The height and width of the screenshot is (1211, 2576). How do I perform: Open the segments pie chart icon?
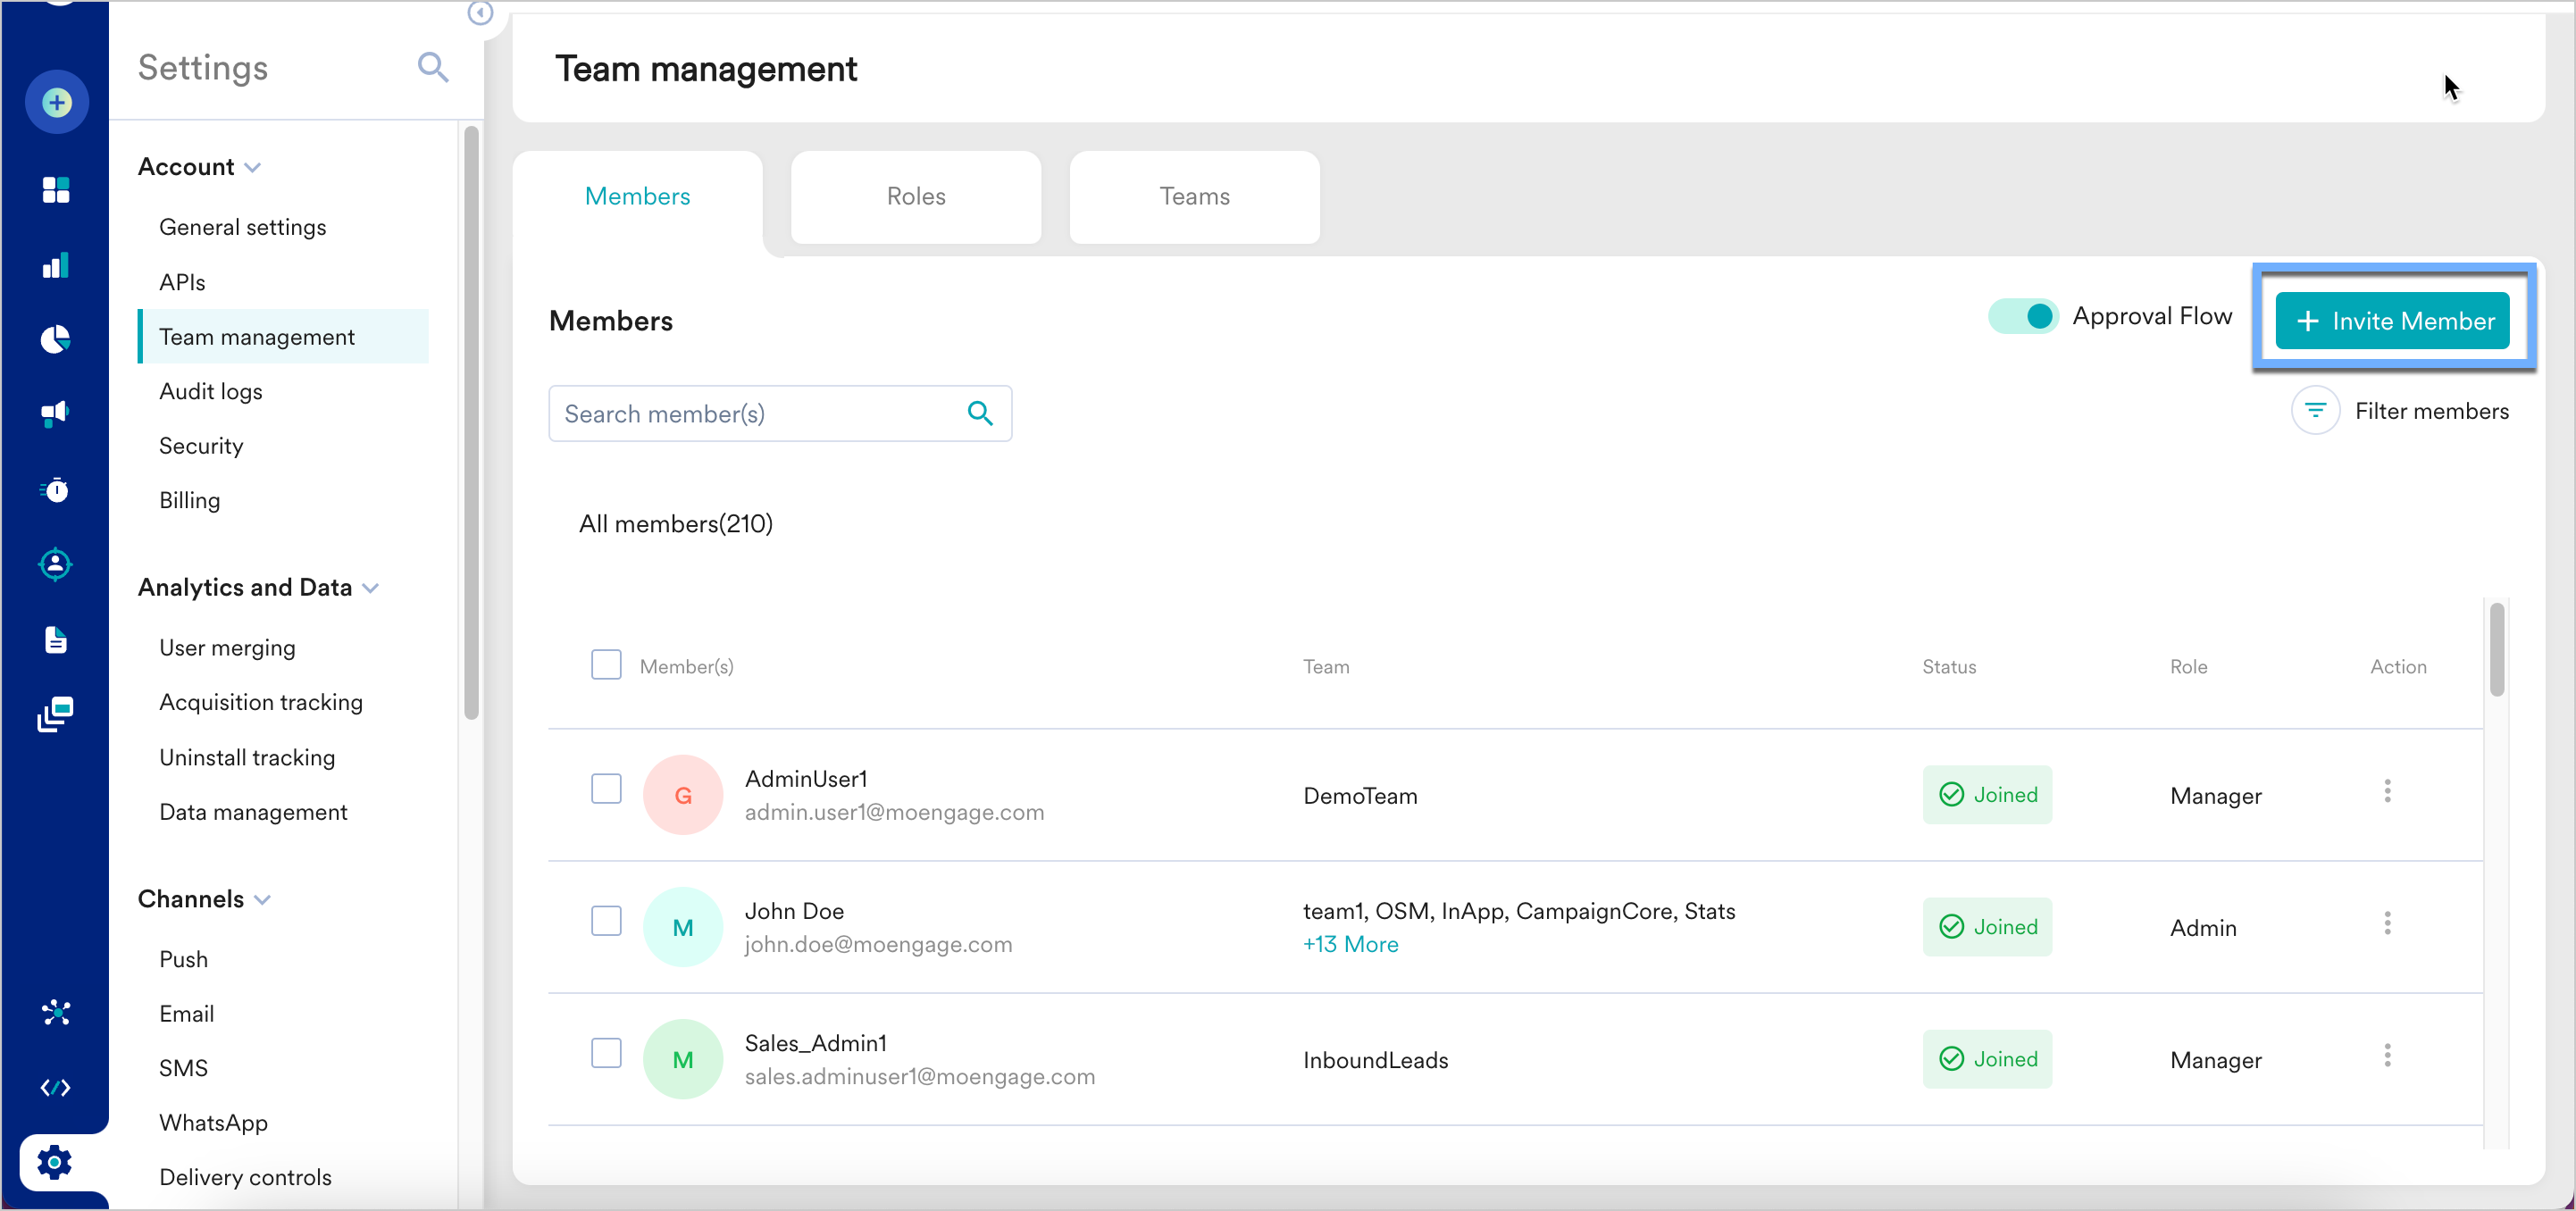pyautogui.click(x=56, y=339)
